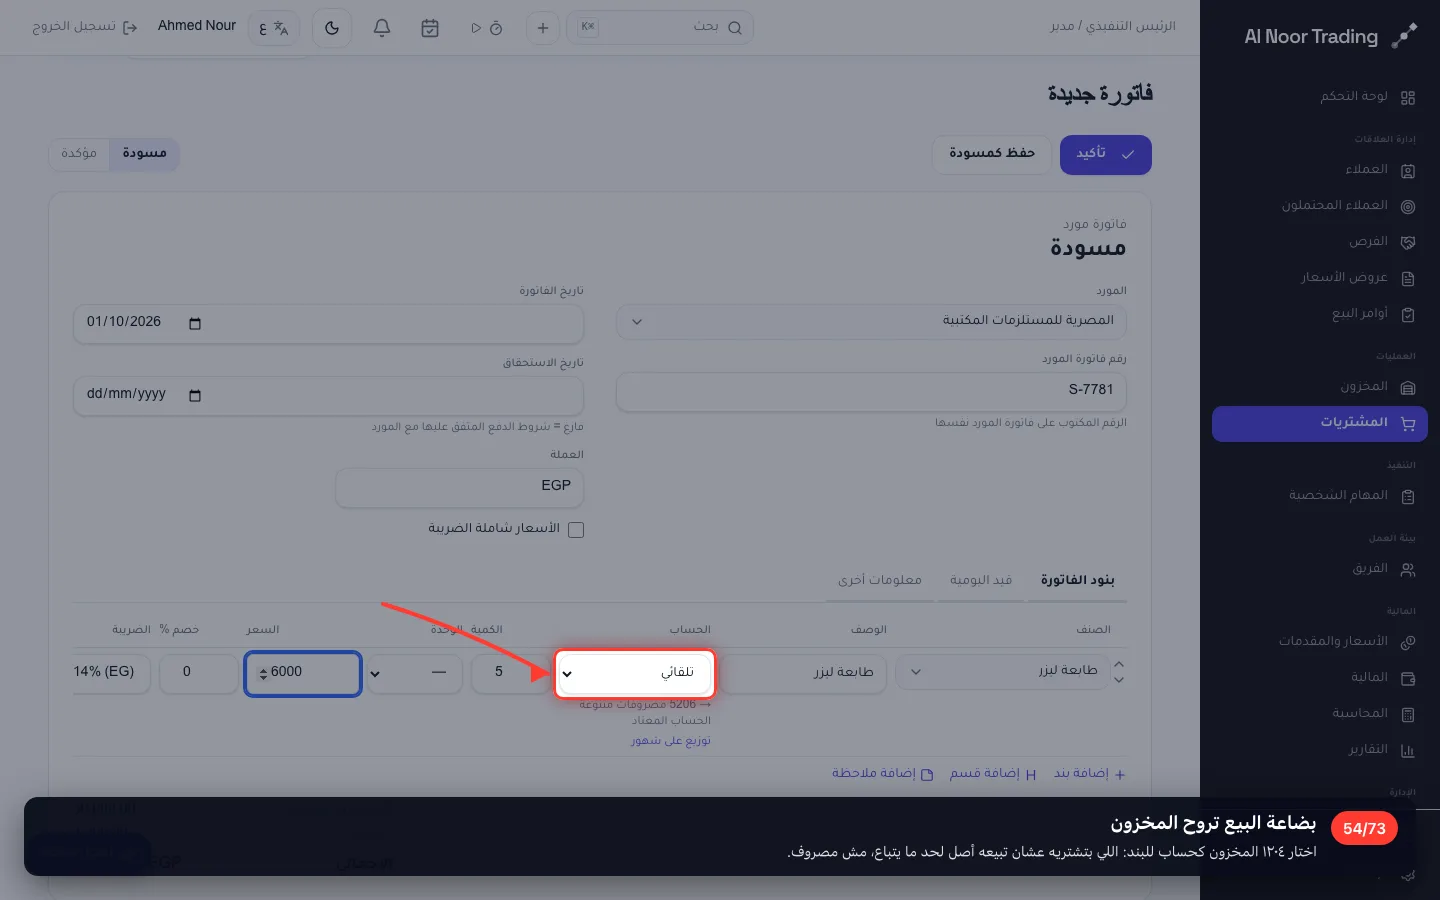Click the timer play icon in top bar

[486, 28]
